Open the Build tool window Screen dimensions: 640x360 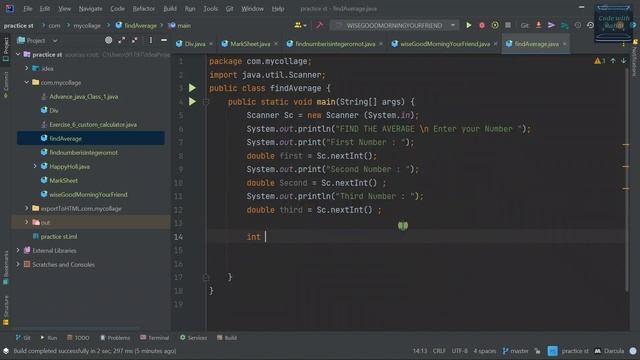[227, 338]
